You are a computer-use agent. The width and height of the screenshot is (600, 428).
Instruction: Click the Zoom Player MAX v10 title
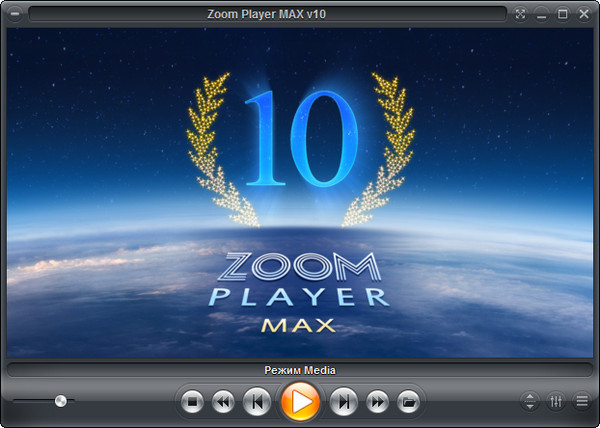(x=270, y=14)
